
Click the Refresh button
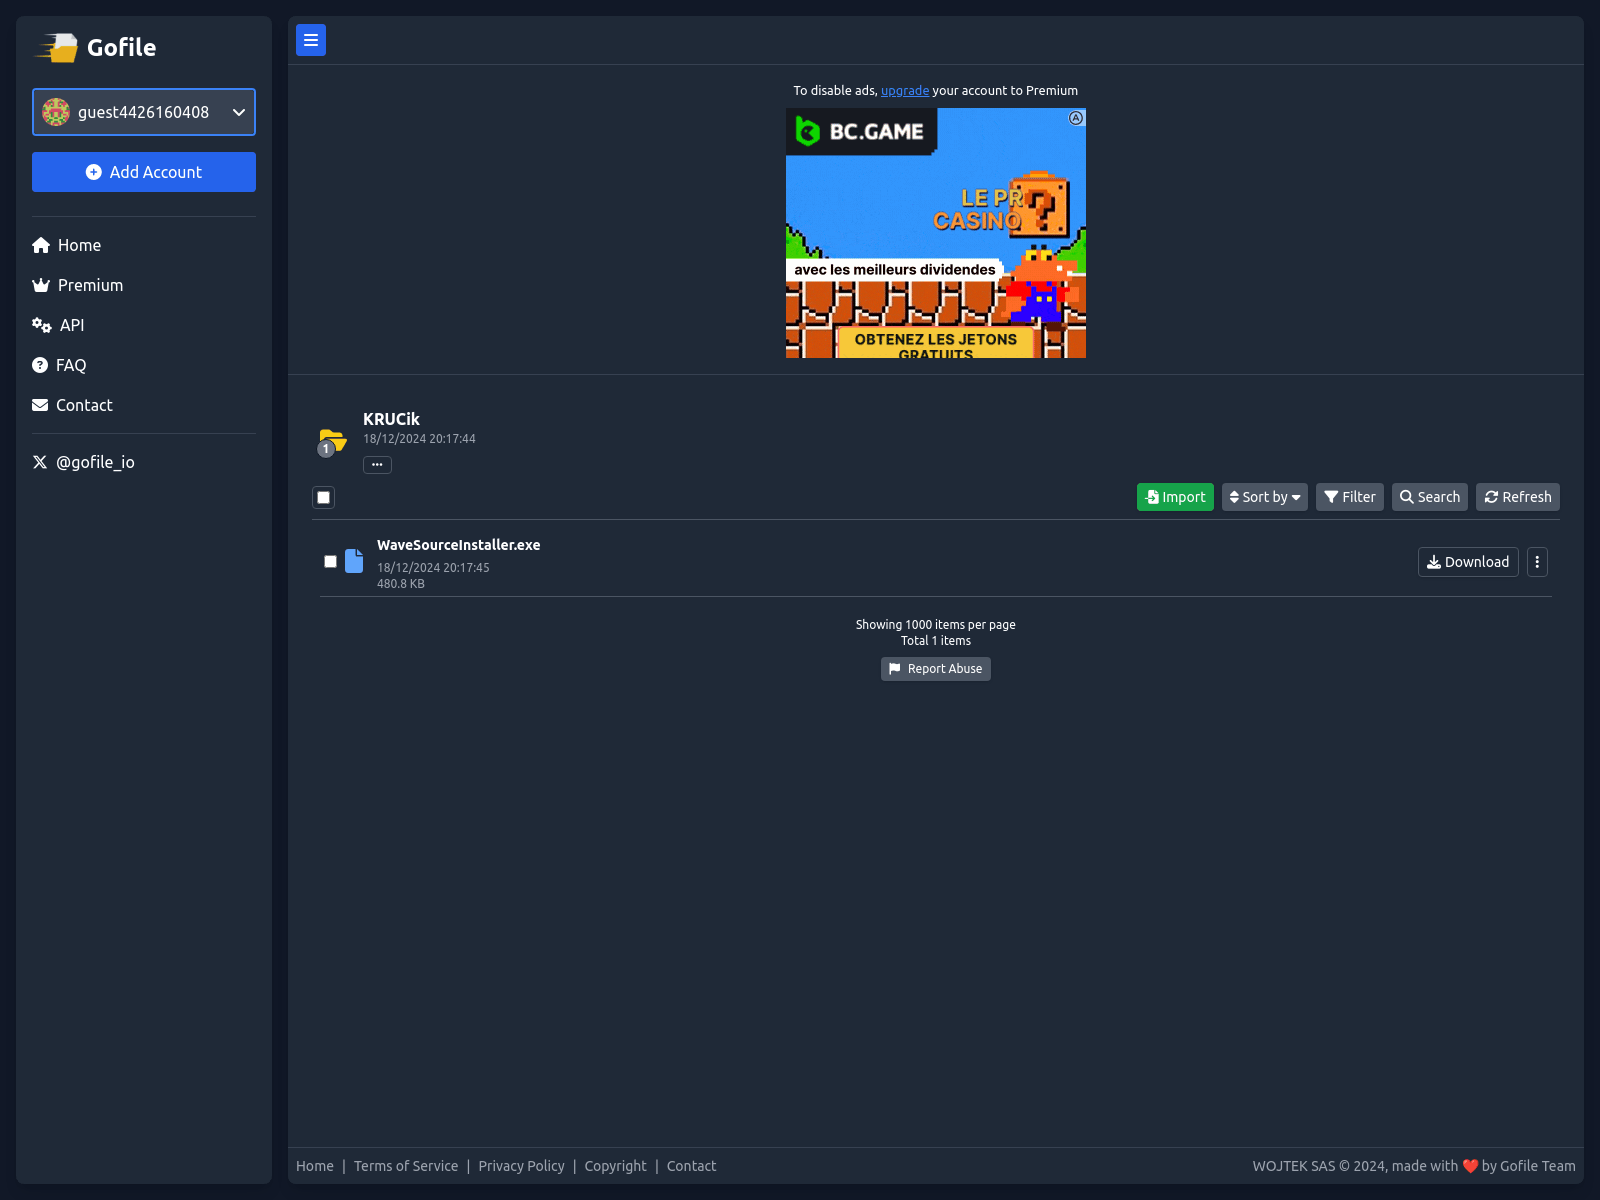1518,497
